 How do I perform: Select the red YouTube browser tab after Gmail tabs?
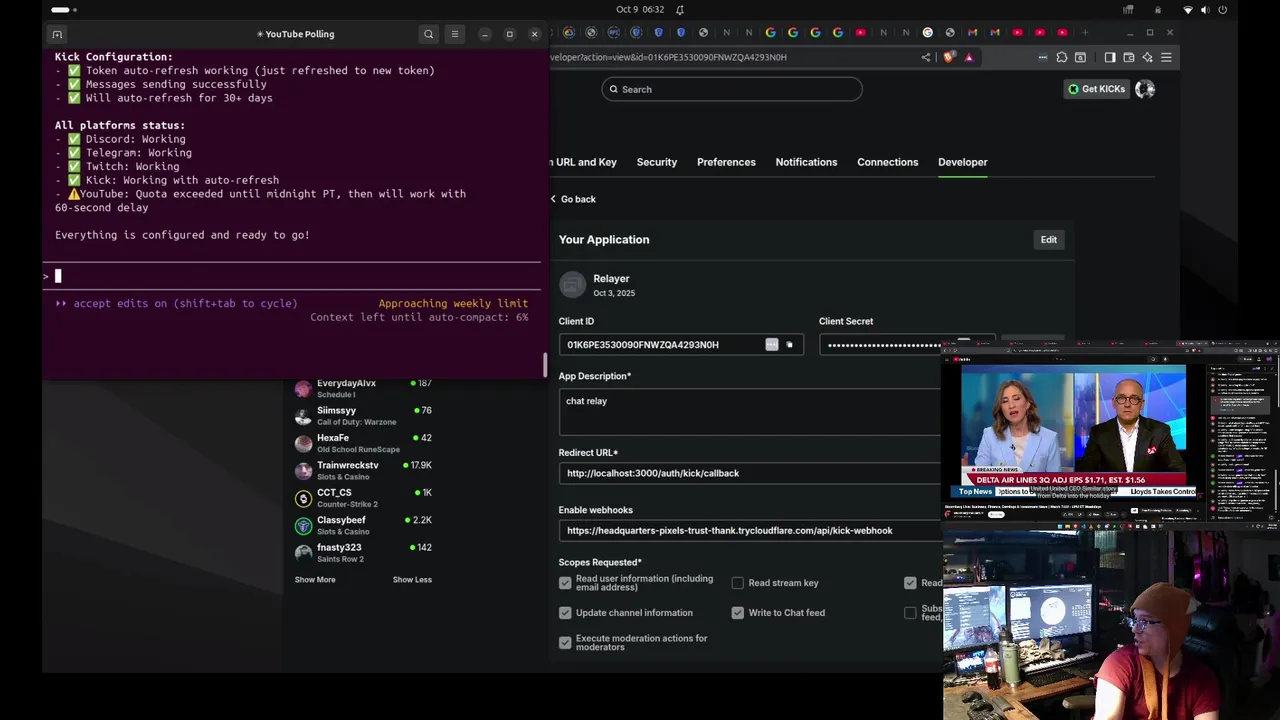pyautogui.click(x=1018, y=33)
